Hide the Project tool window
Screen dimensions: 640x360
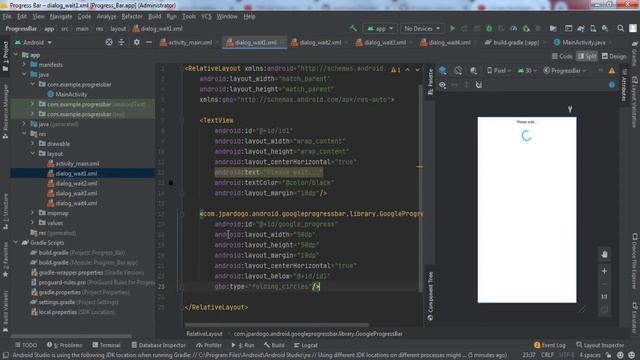coord(149,42)
